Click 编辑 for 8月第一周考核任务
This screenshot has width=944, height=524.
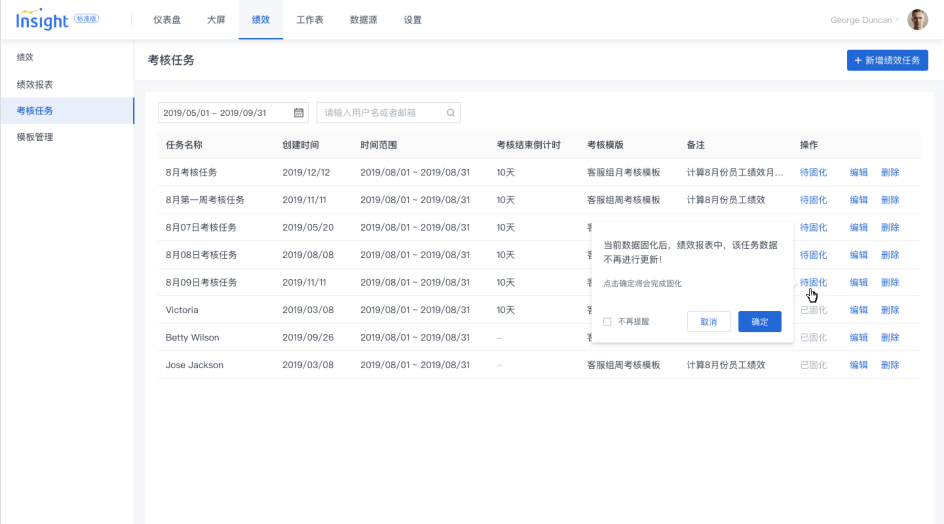click(x=858, y=200)
